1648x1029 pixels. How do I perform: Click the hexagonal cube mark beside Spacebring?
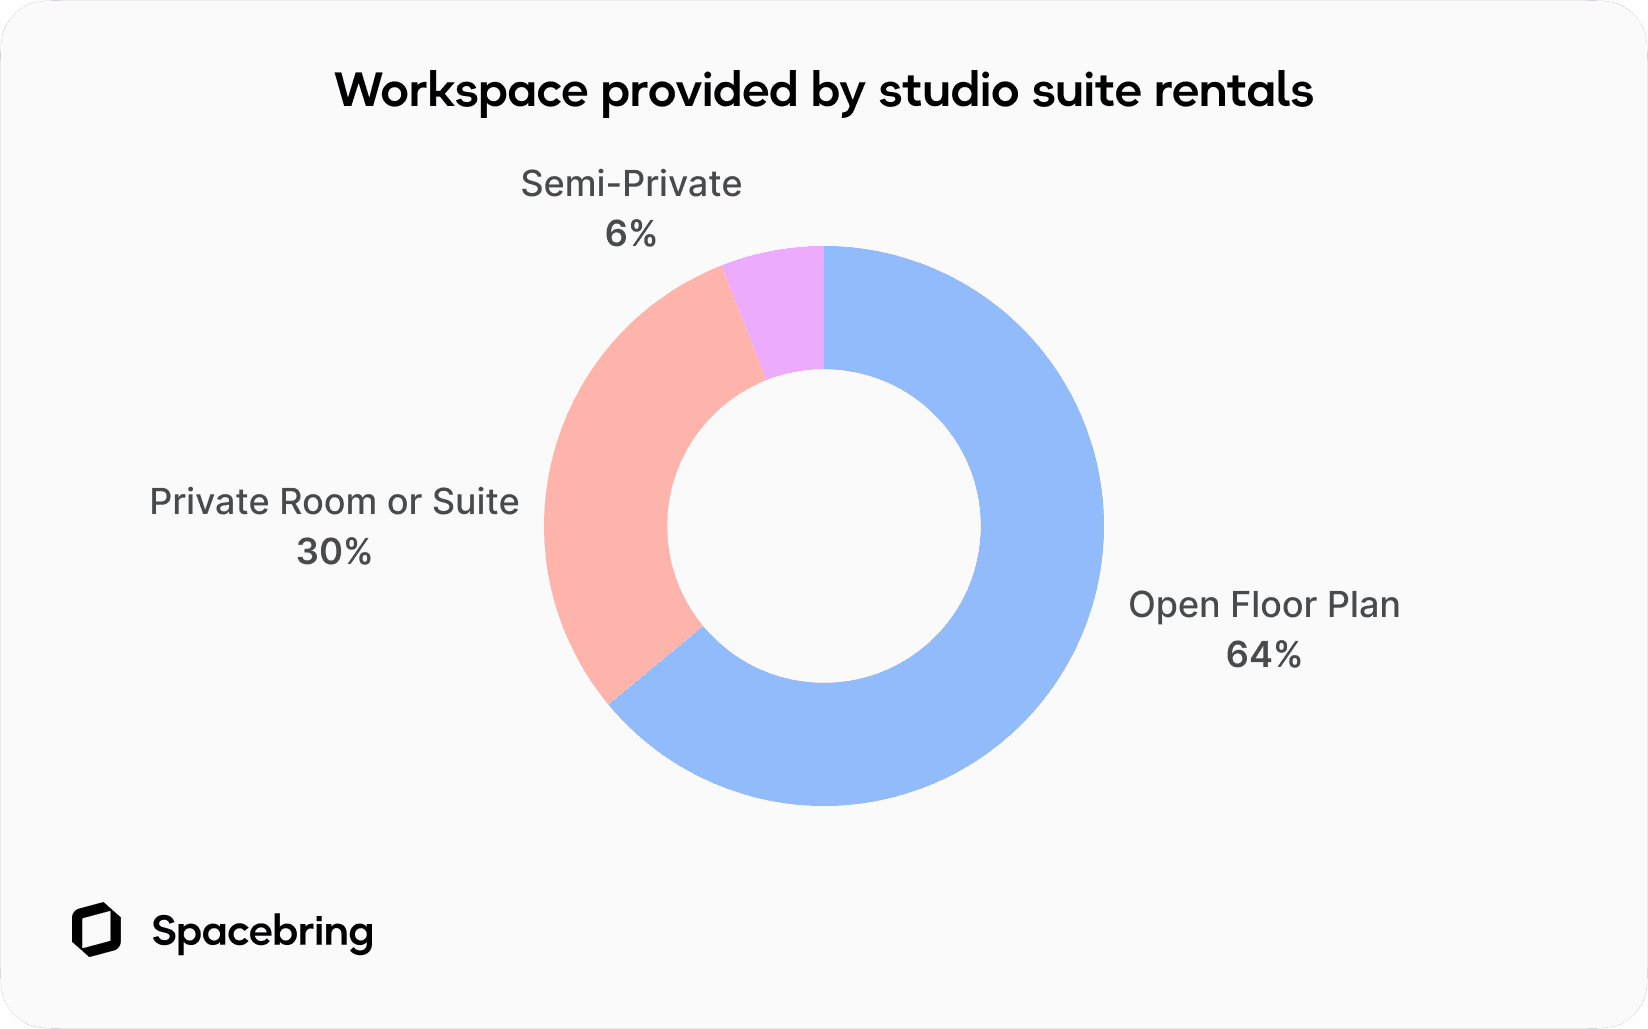97,931
